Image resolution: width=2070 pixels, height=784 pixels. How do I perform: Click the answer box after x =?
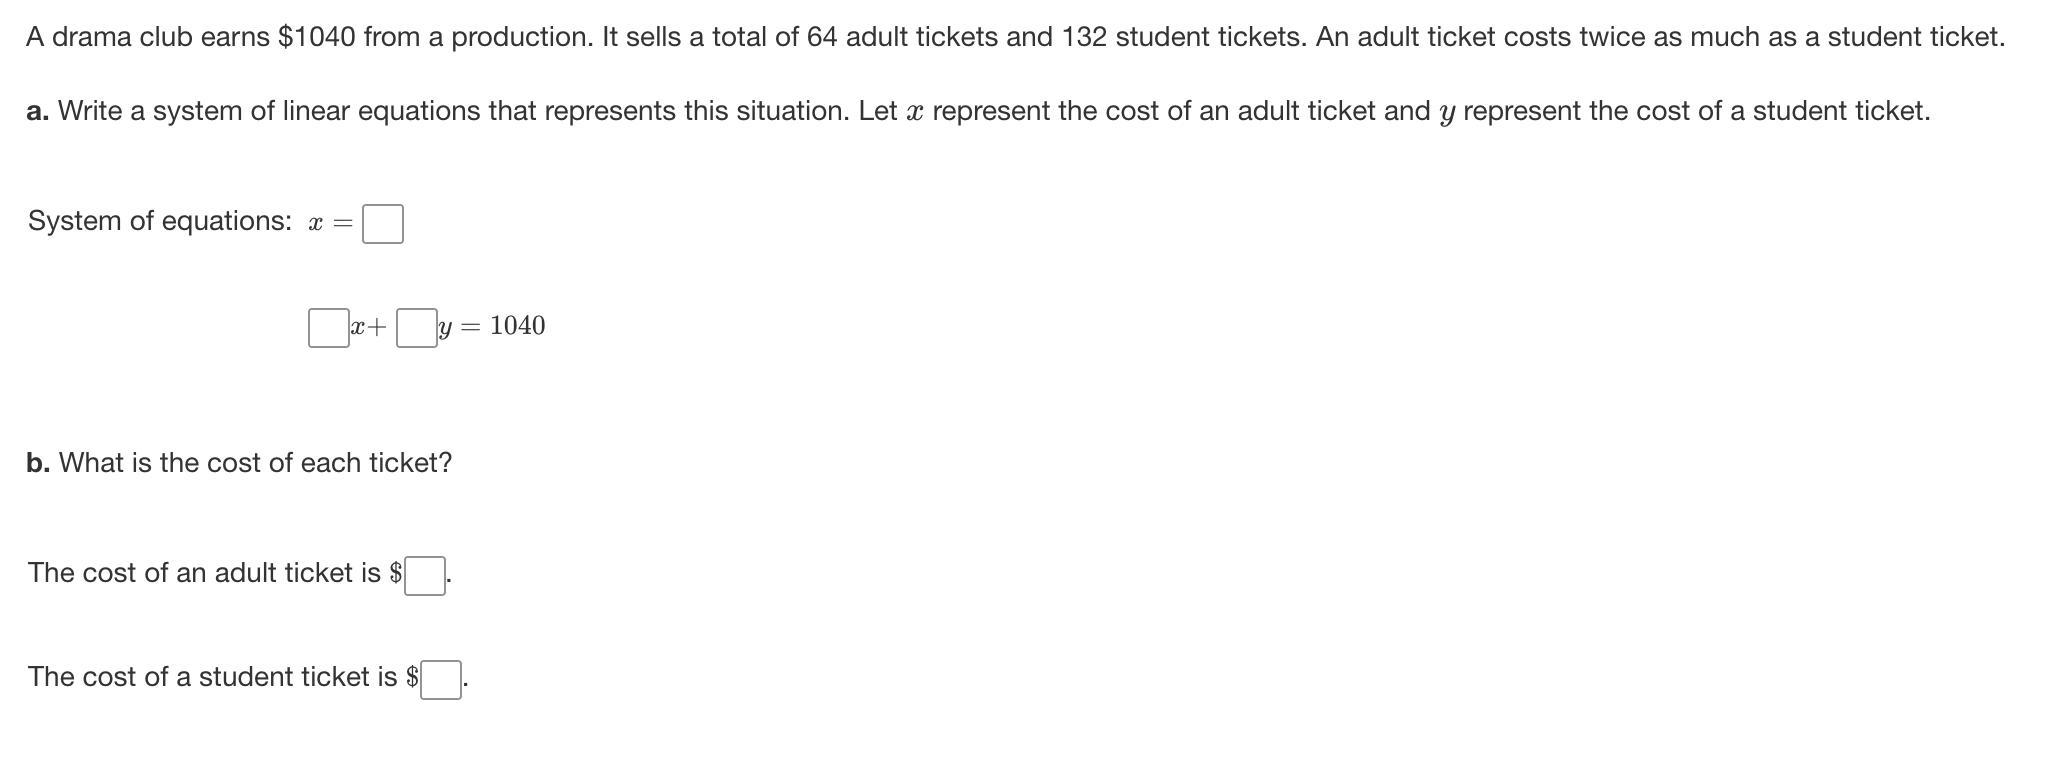[383, 224]
